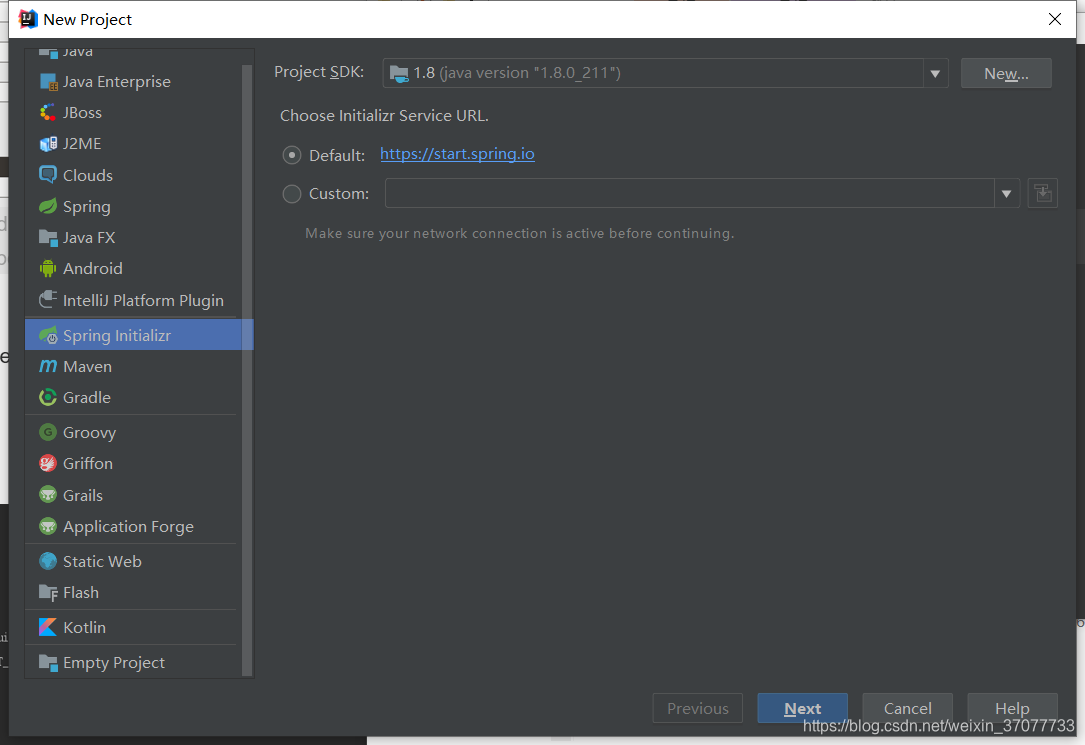Select Android label in the list
Image resolution: width=1085 pixels, height=745 pixels.
click(x=93, y=268)
